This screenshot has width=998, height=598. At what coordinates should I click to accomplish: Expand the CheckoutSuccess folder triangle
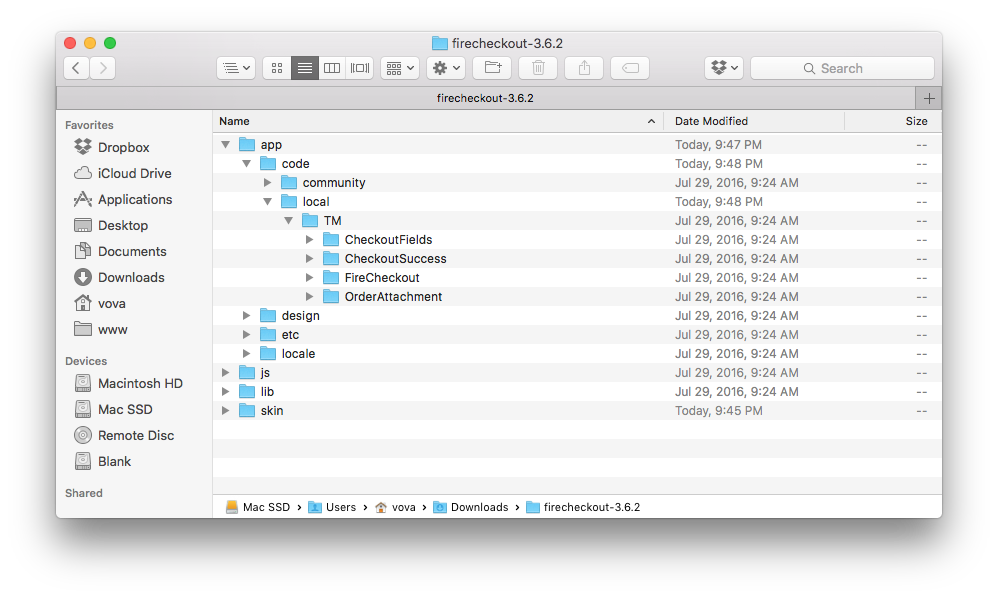(309, 259)
